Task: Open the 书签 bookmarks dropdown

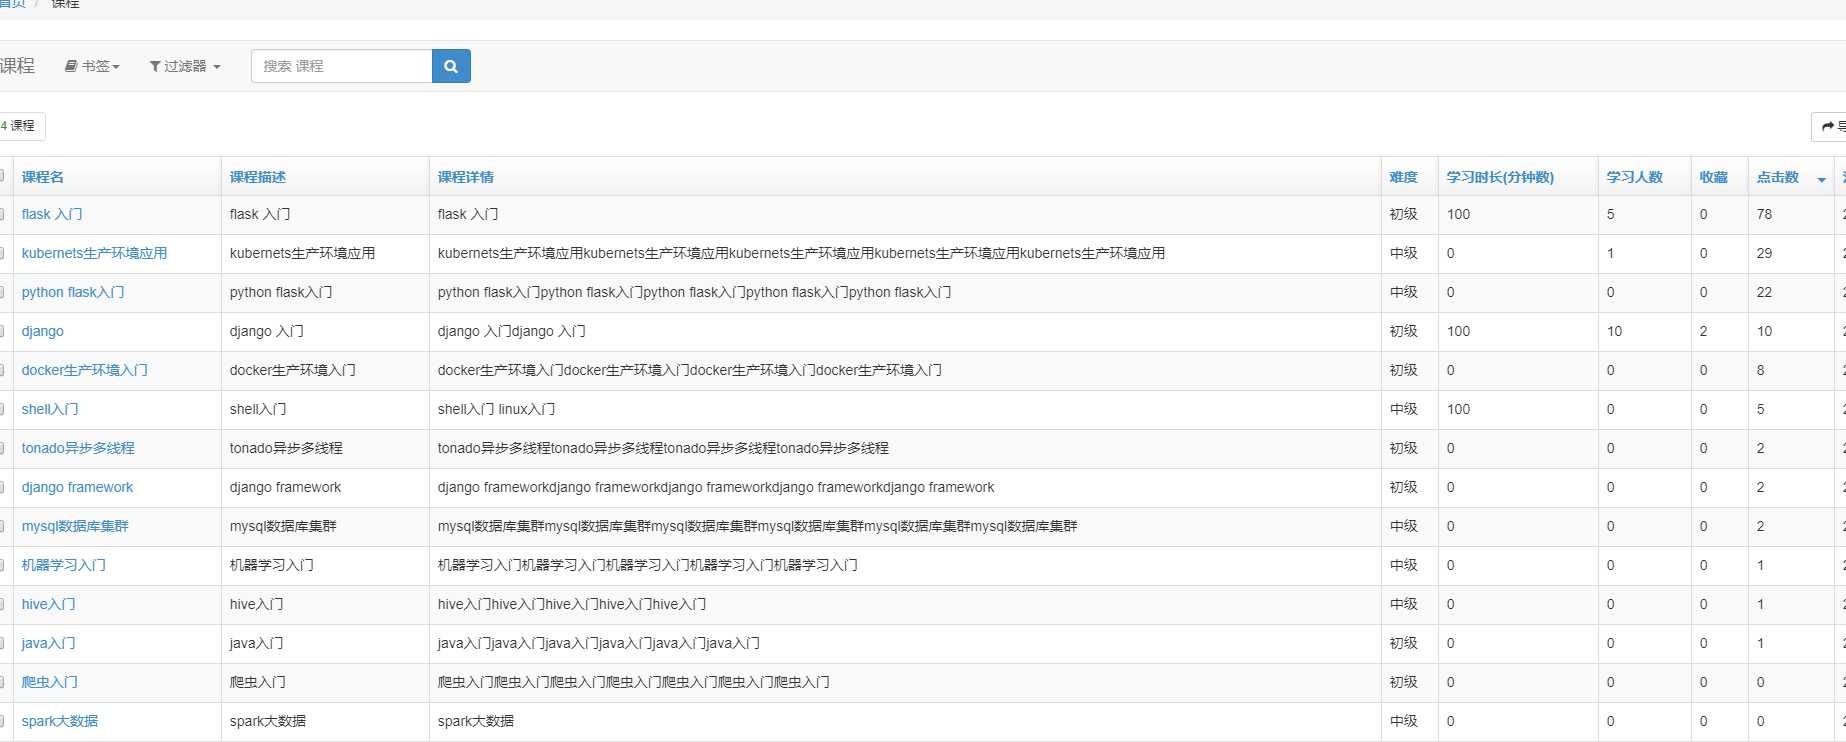Action: tap(92, 66)
